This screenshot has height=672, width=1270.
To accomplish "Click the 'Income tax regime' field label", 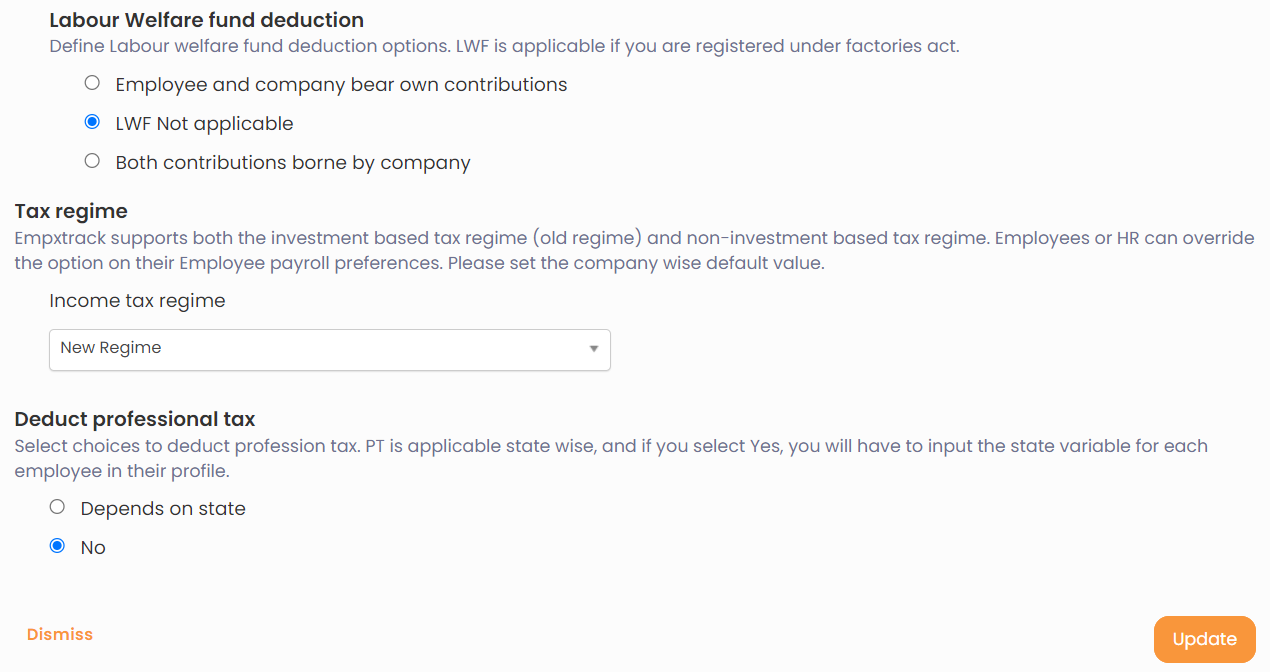I will tap(137, 301).
